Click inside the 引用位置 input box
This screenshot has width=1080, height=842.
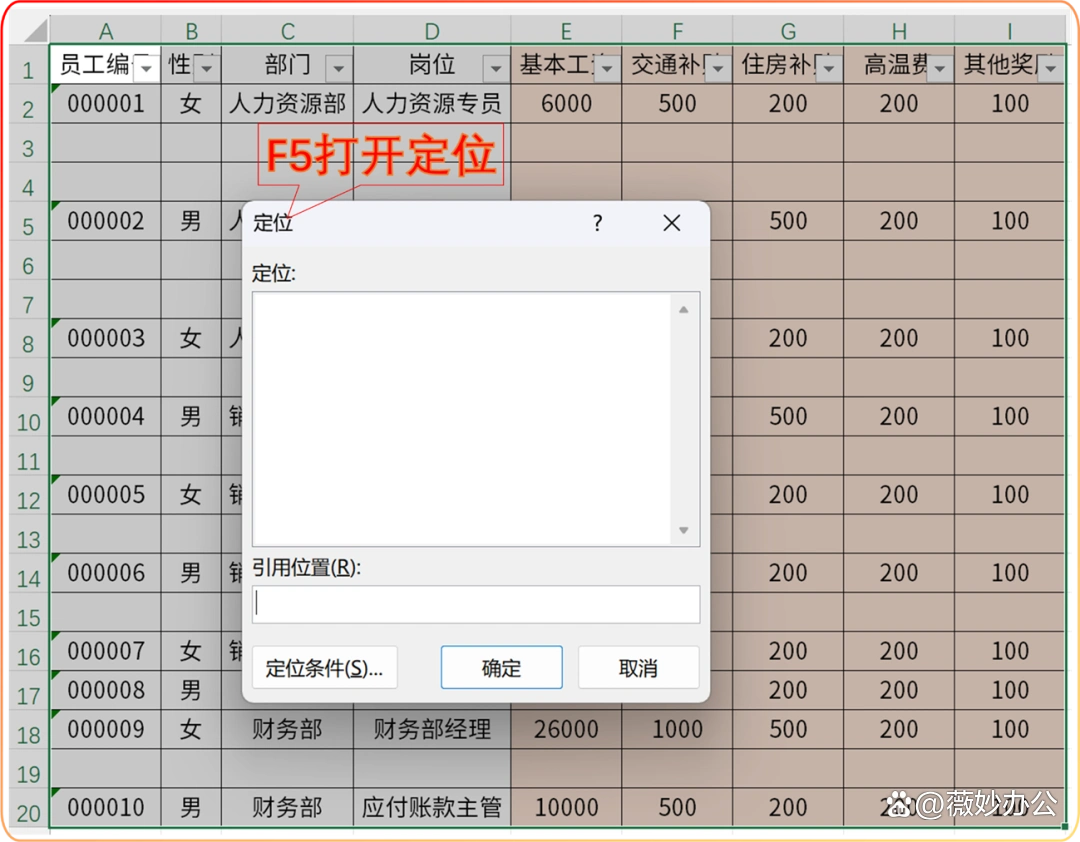coord(475,604)
